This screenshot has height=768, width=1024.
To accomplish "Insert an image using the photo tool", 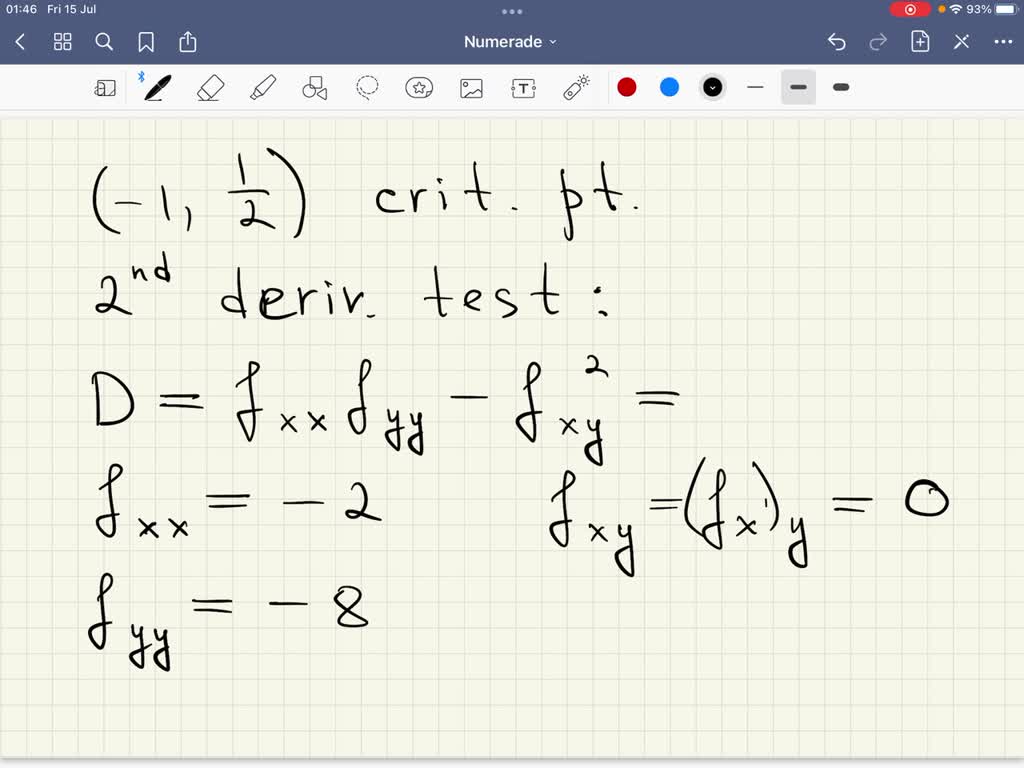I will point(471,87).
